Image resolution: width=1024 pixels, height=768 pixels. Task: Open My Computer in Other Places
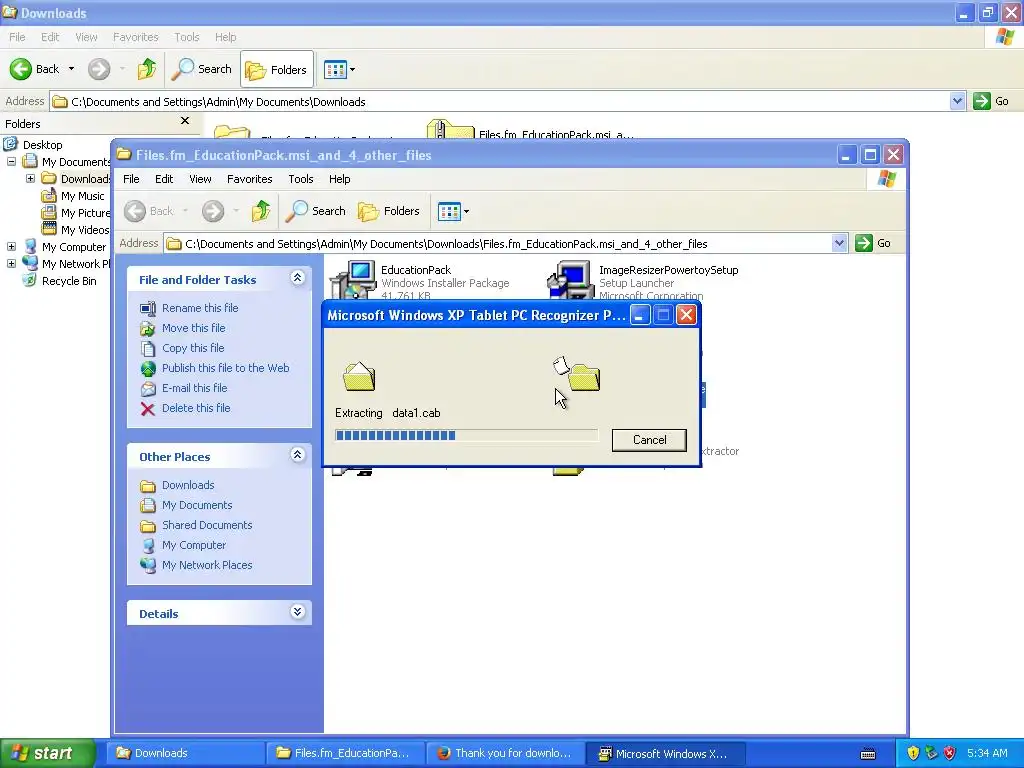tap(194, 545)
